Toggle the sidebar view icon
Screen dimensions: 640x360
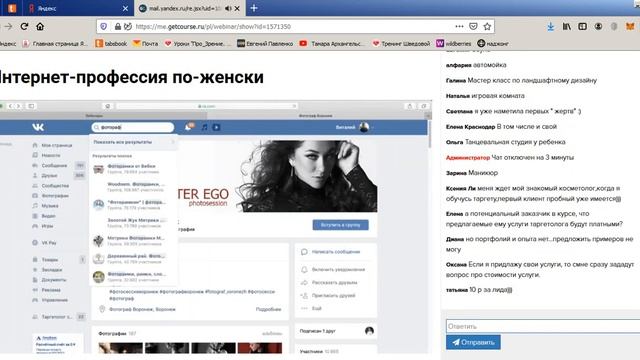pyautogui.click(x=582, y=27)
